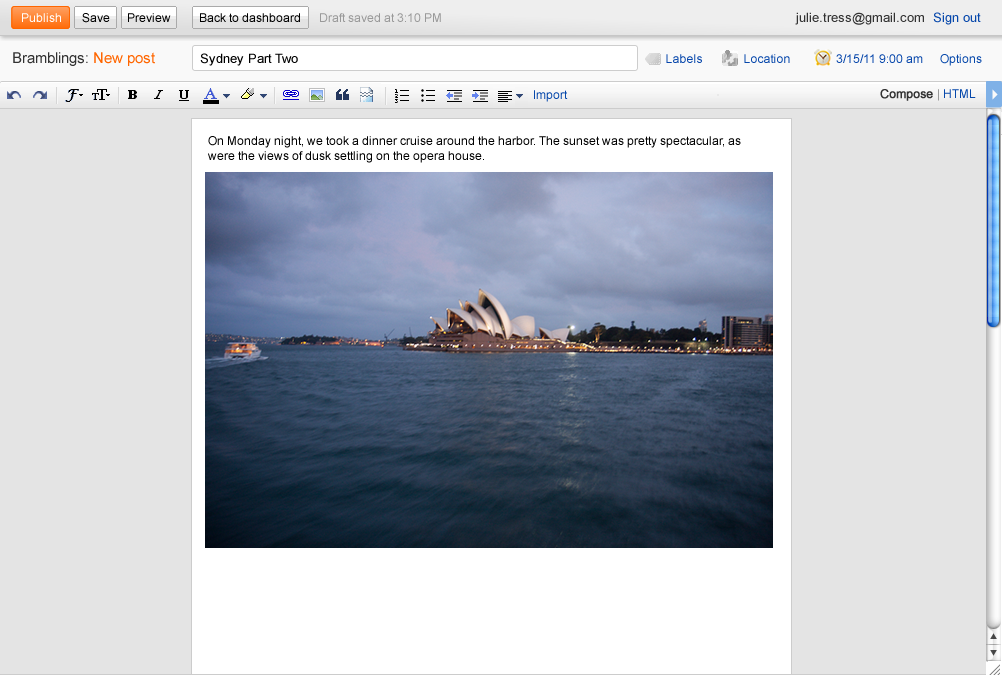Open the text alignment dropdown
This screenshot has width=1002, height=675.
(506, 94)
